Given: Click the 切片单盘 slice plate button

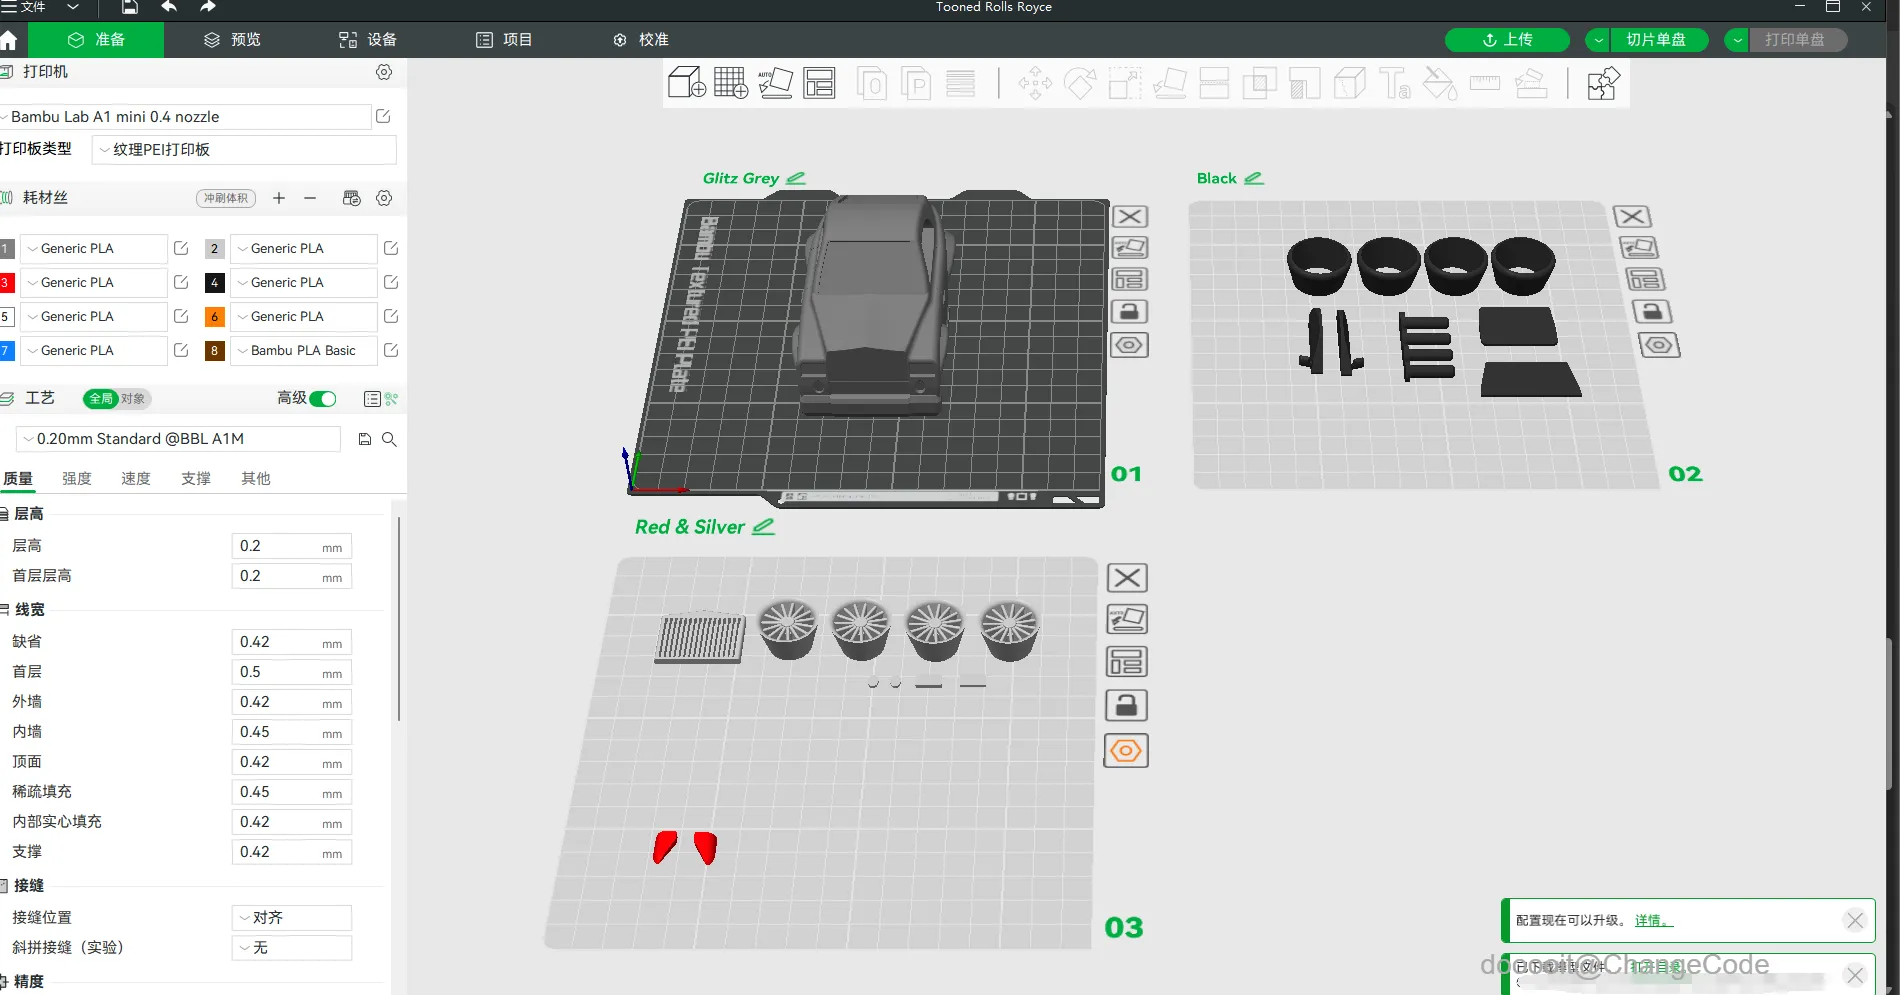Looking at the screenshot, I should pyautogui.click(x=1656, y=40).
